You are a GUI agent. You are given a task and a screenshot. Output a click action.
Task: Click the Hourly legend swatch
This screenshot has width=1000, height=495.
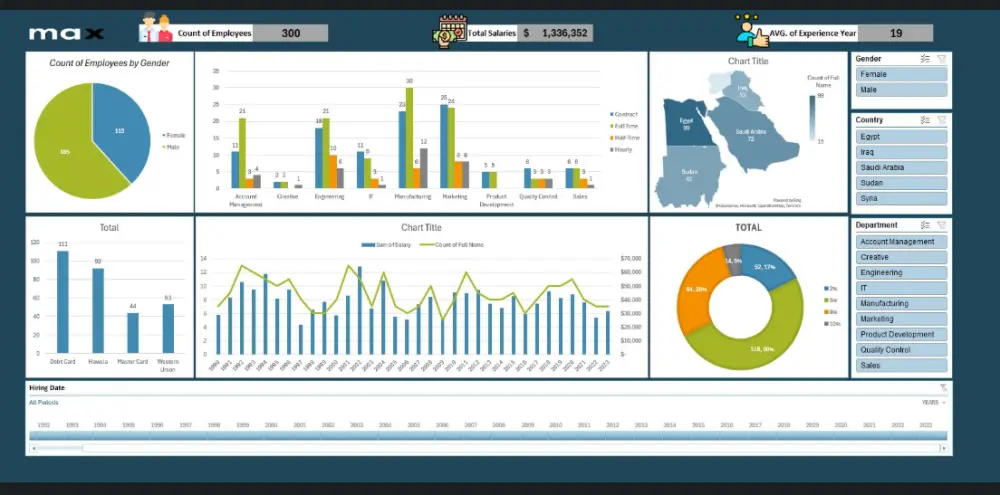pyautogui.click(x=612, y=149)
